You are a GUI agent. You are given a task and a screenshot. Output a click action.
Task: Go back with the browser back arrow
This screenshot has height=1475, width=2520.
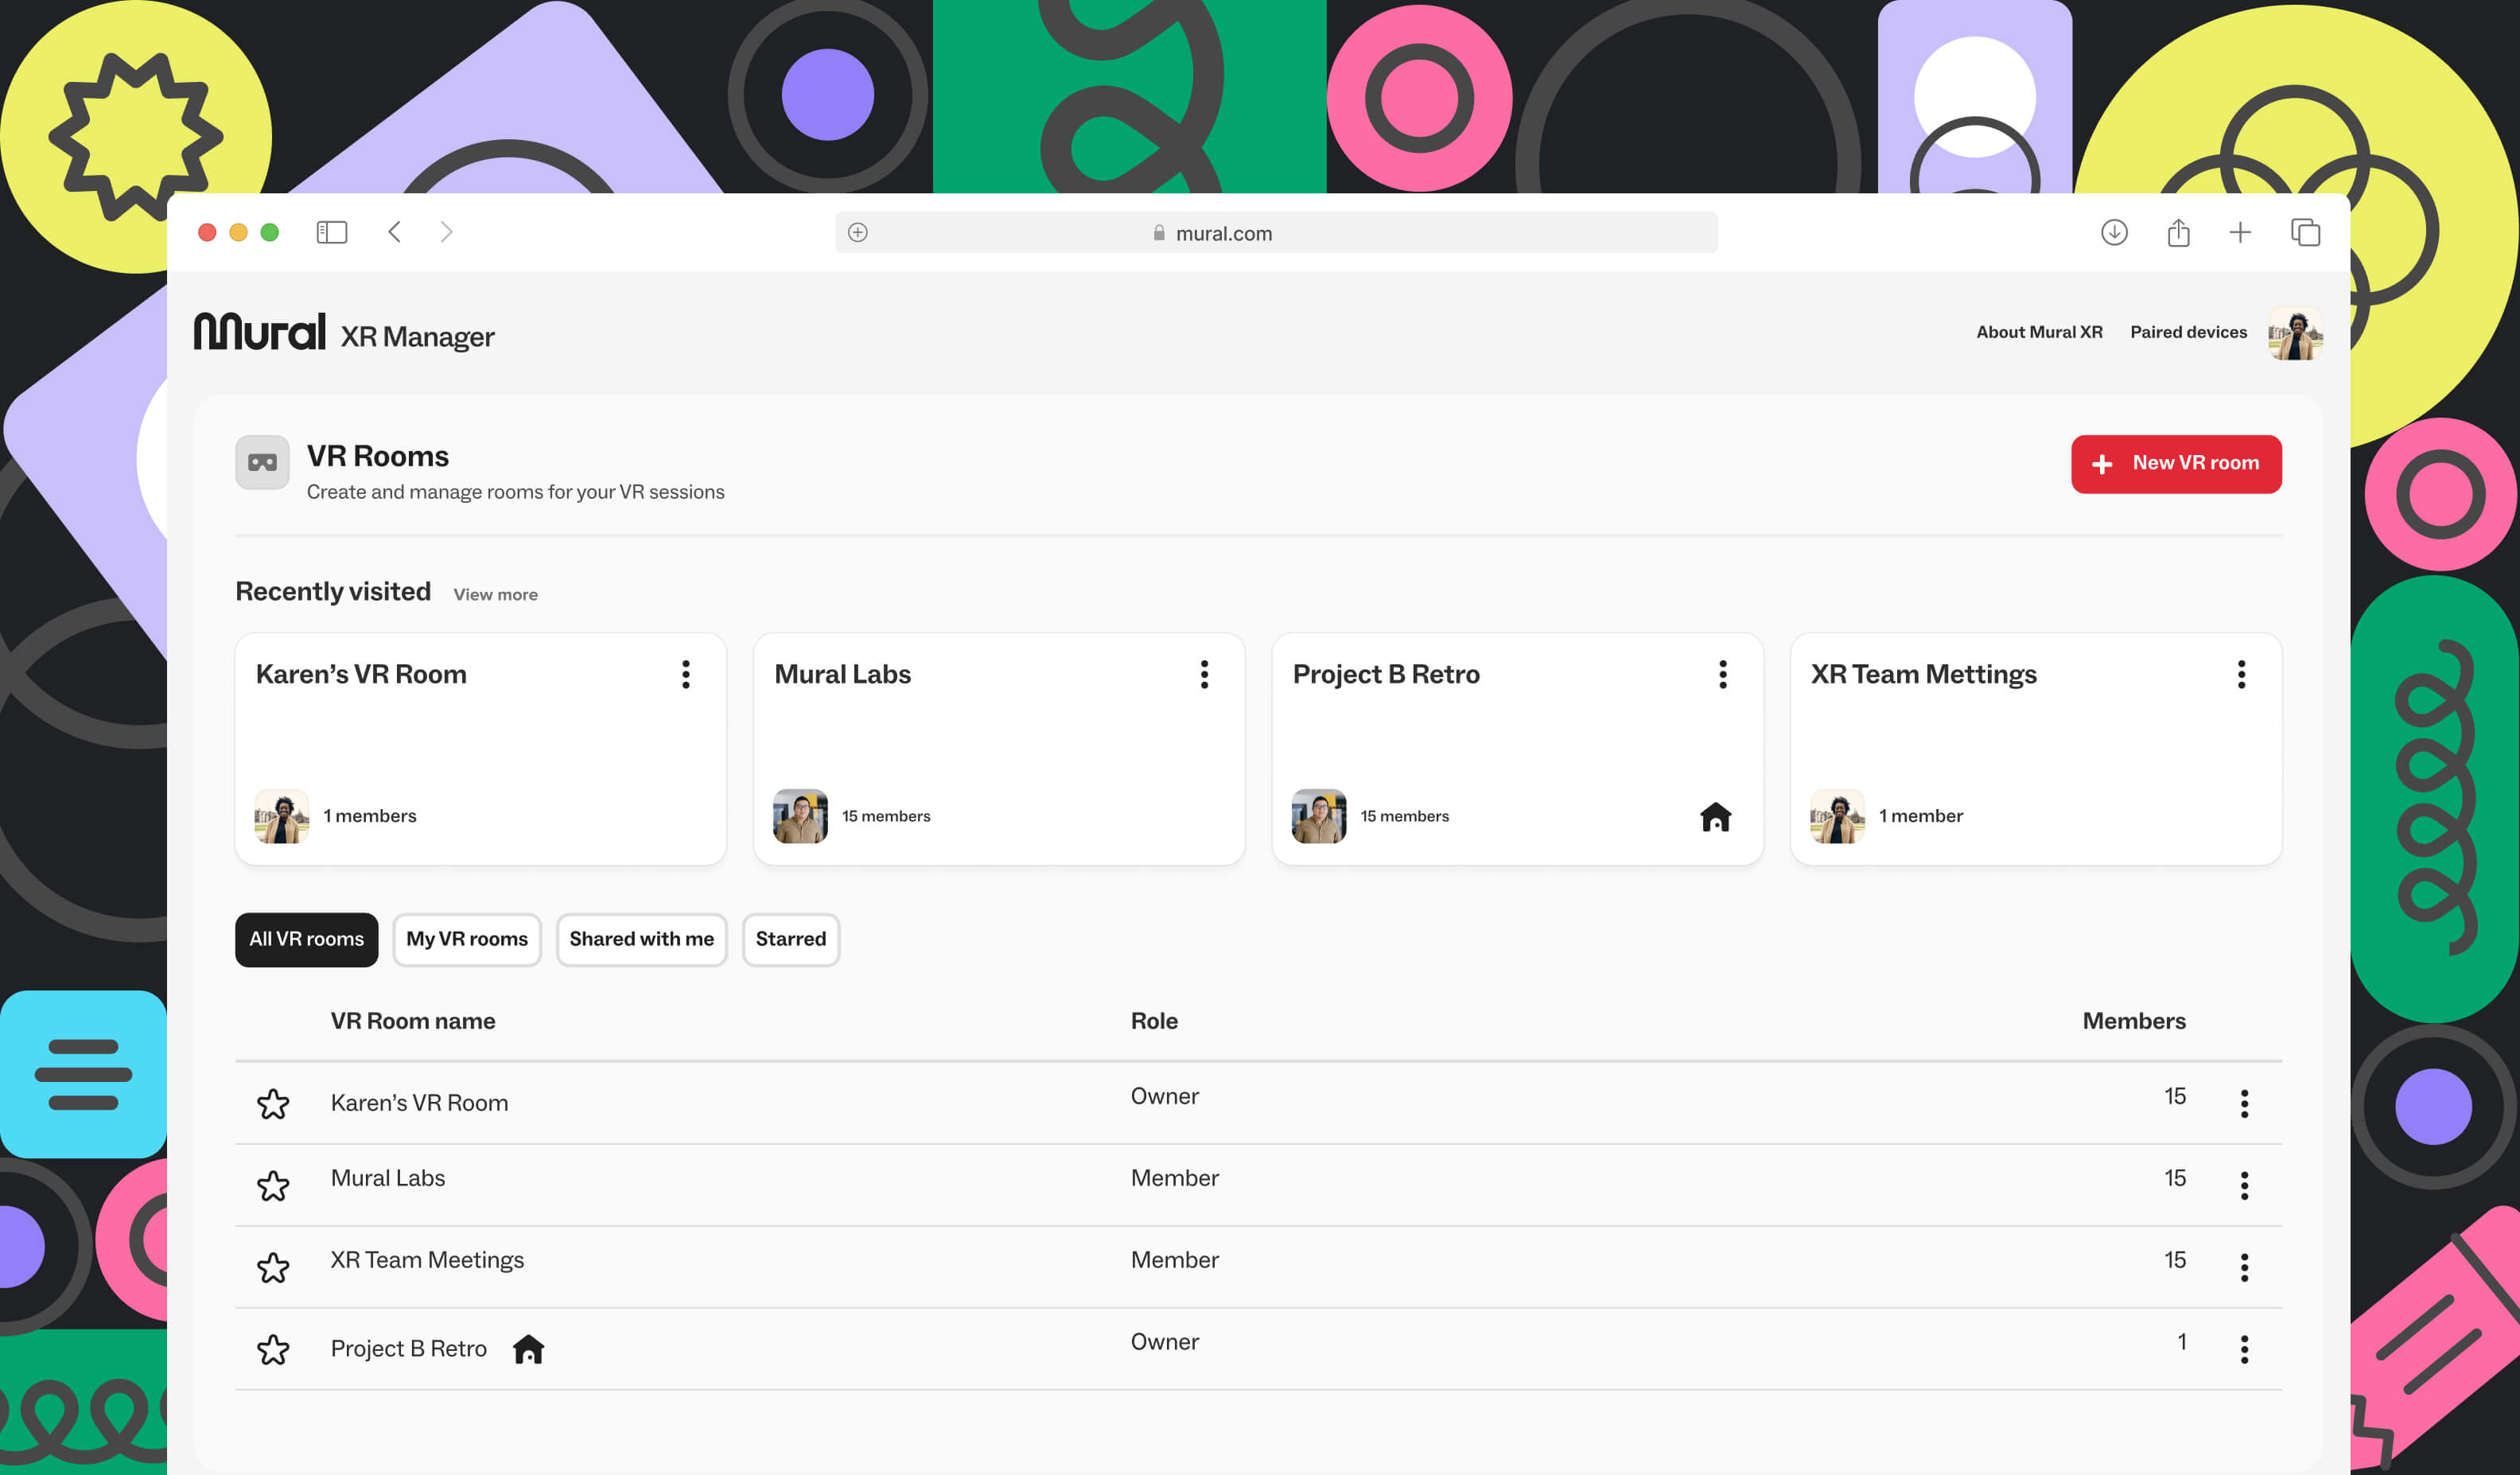click(x=395, y=233)
